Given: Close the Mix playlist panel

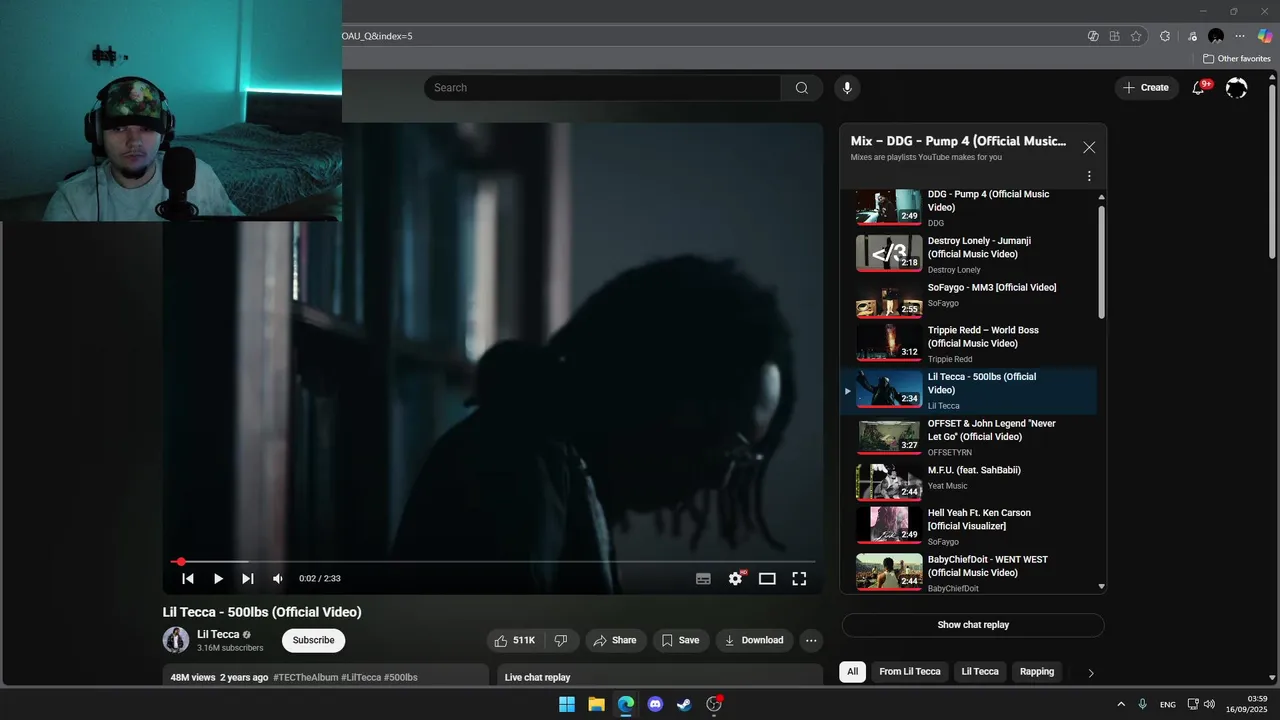Looking at the screenshot, I should [1089, 147].
